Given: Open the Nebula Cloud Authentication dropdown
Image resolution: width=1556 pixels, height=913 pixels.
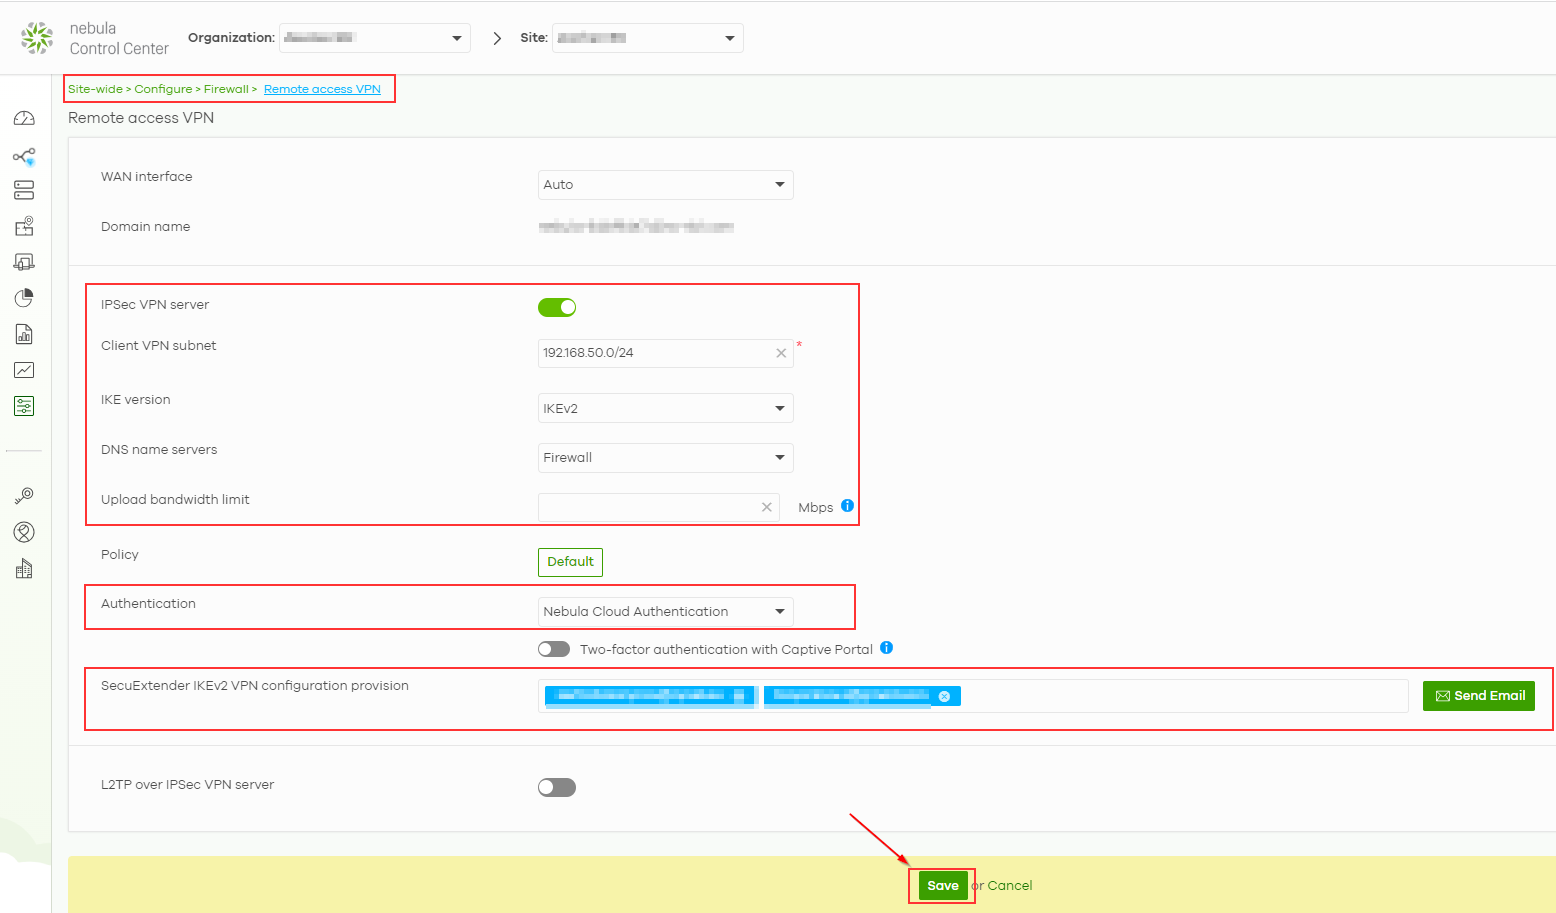Looking at the screenshot, I should point(665,611).
